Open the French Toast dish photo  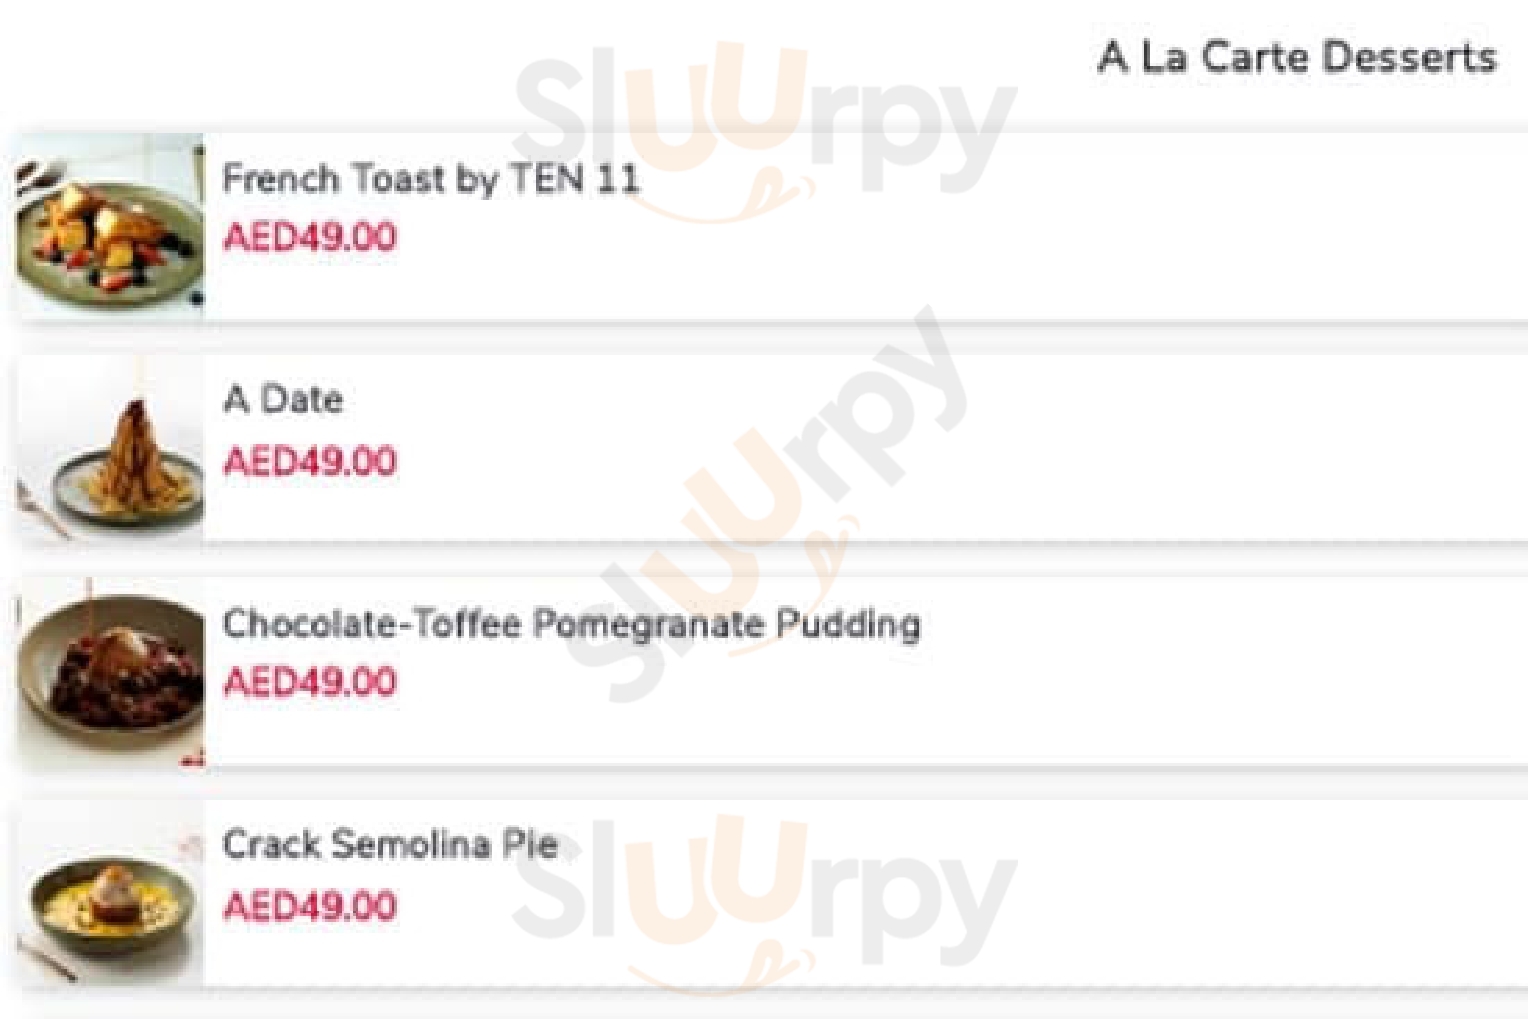(x=110, y=227)
